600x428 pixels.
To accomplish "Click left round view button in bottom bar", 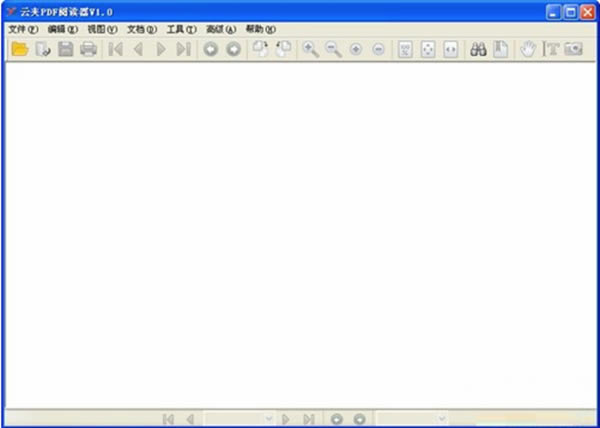I will (337, 419).
